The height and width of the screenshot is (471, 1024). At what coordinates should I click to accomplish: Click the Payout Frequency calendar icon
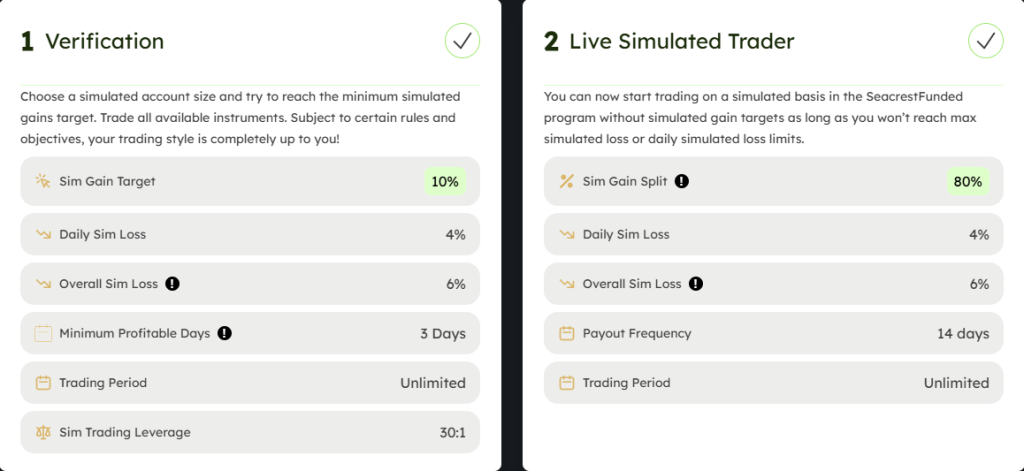pos(566,333)
